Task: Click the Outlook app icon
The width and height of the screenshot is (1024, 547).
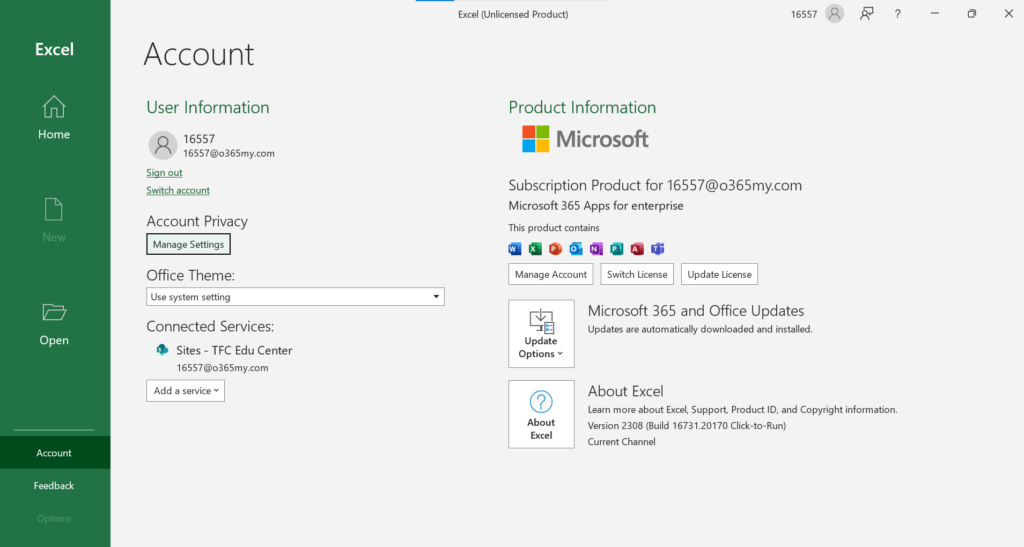Action: click(x=575, y=249)
